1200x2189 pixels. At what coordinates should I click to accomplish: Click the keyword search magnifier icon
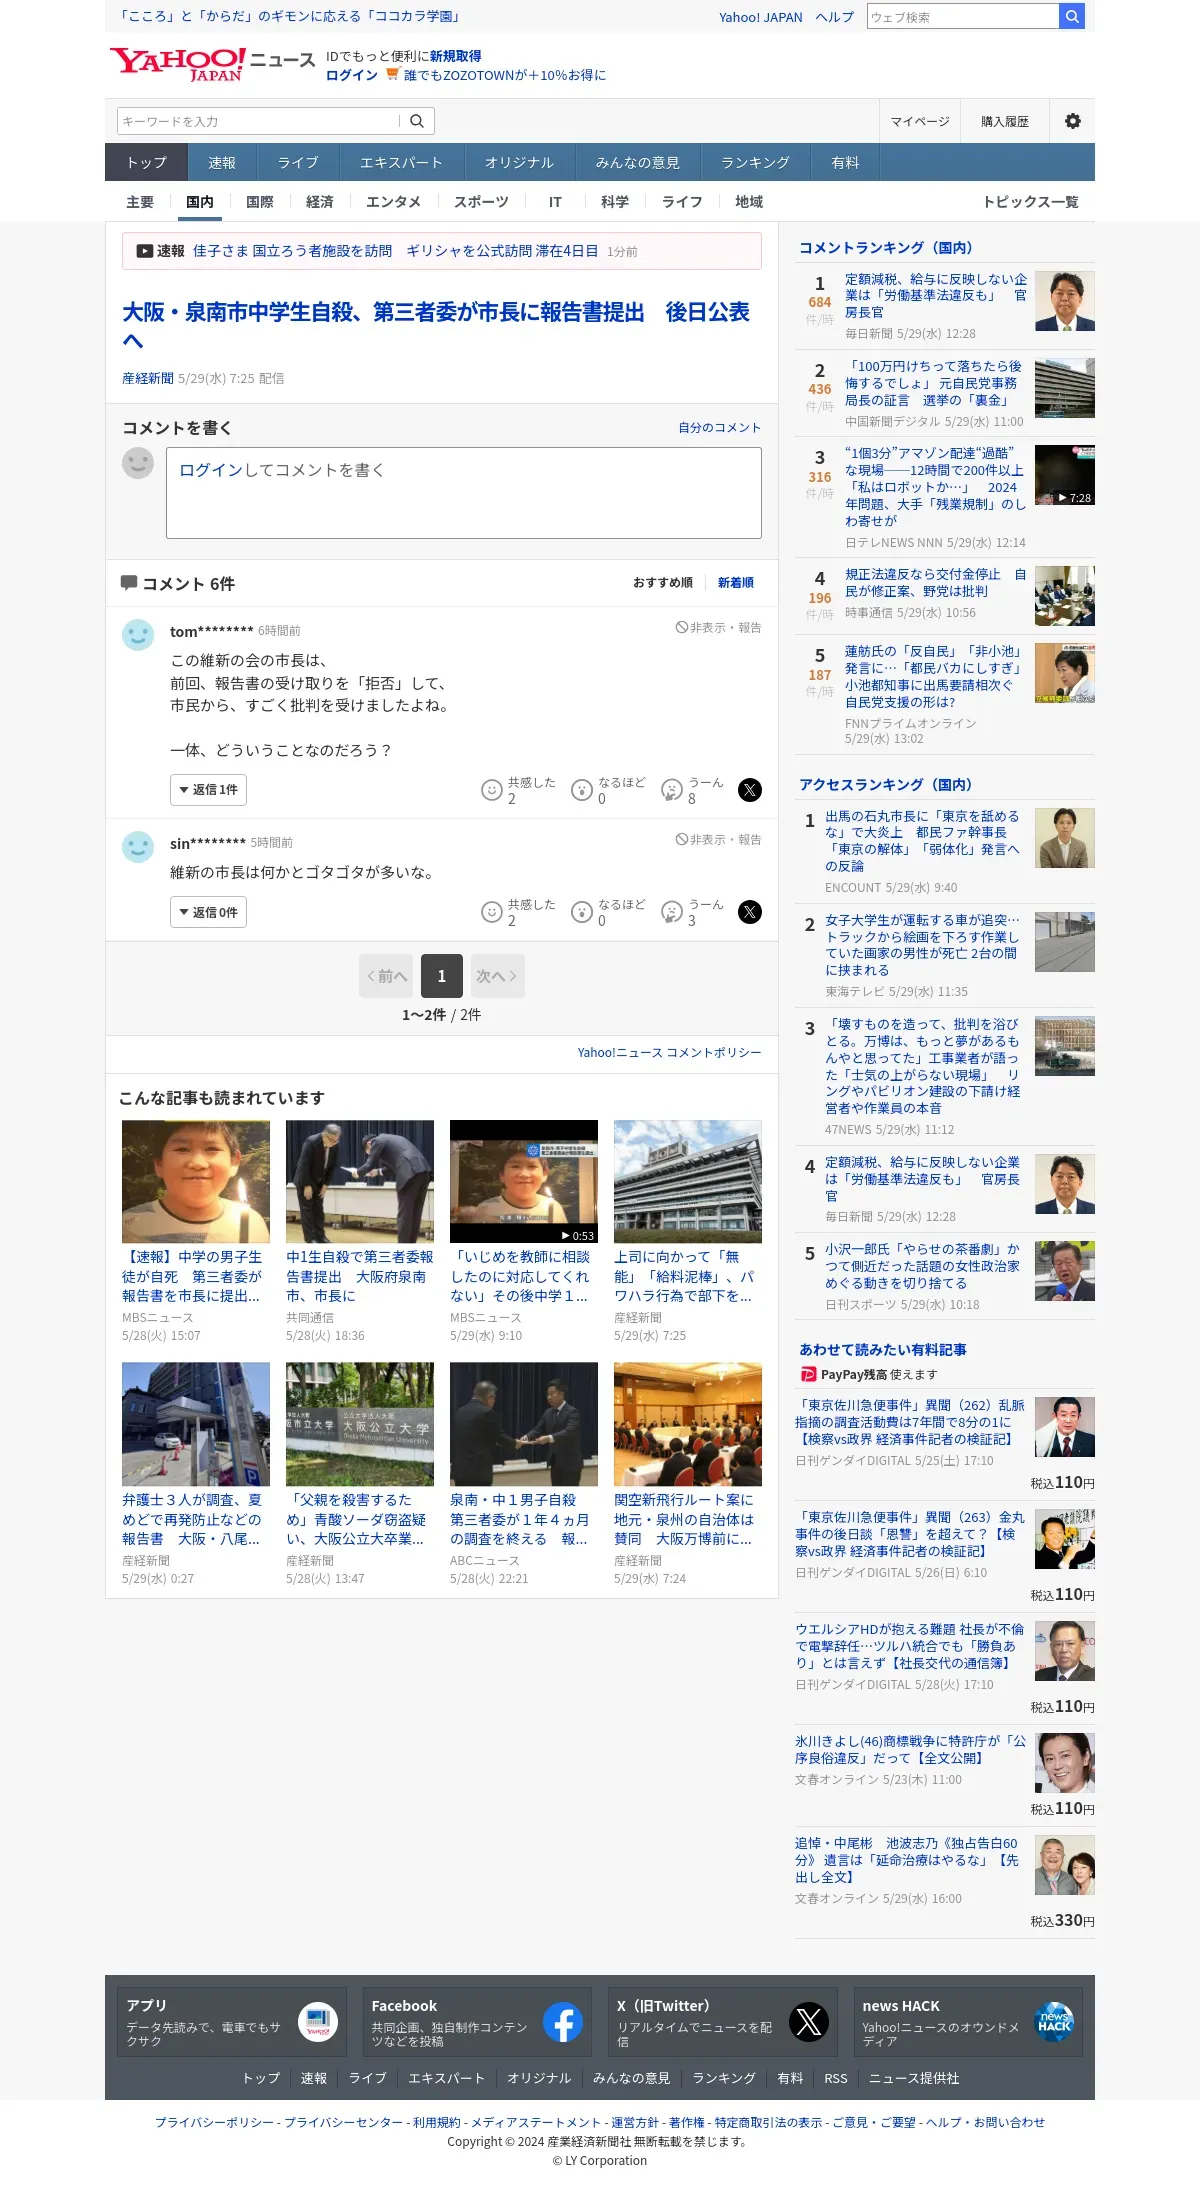coord(417,121)
